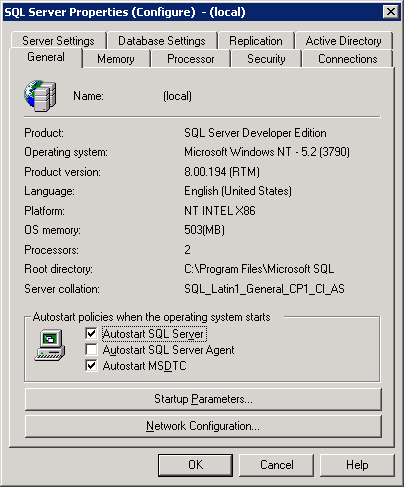Click the 'Microsoft Windows NT - 5.2 (3790)' value

click(x=267, y=152)
